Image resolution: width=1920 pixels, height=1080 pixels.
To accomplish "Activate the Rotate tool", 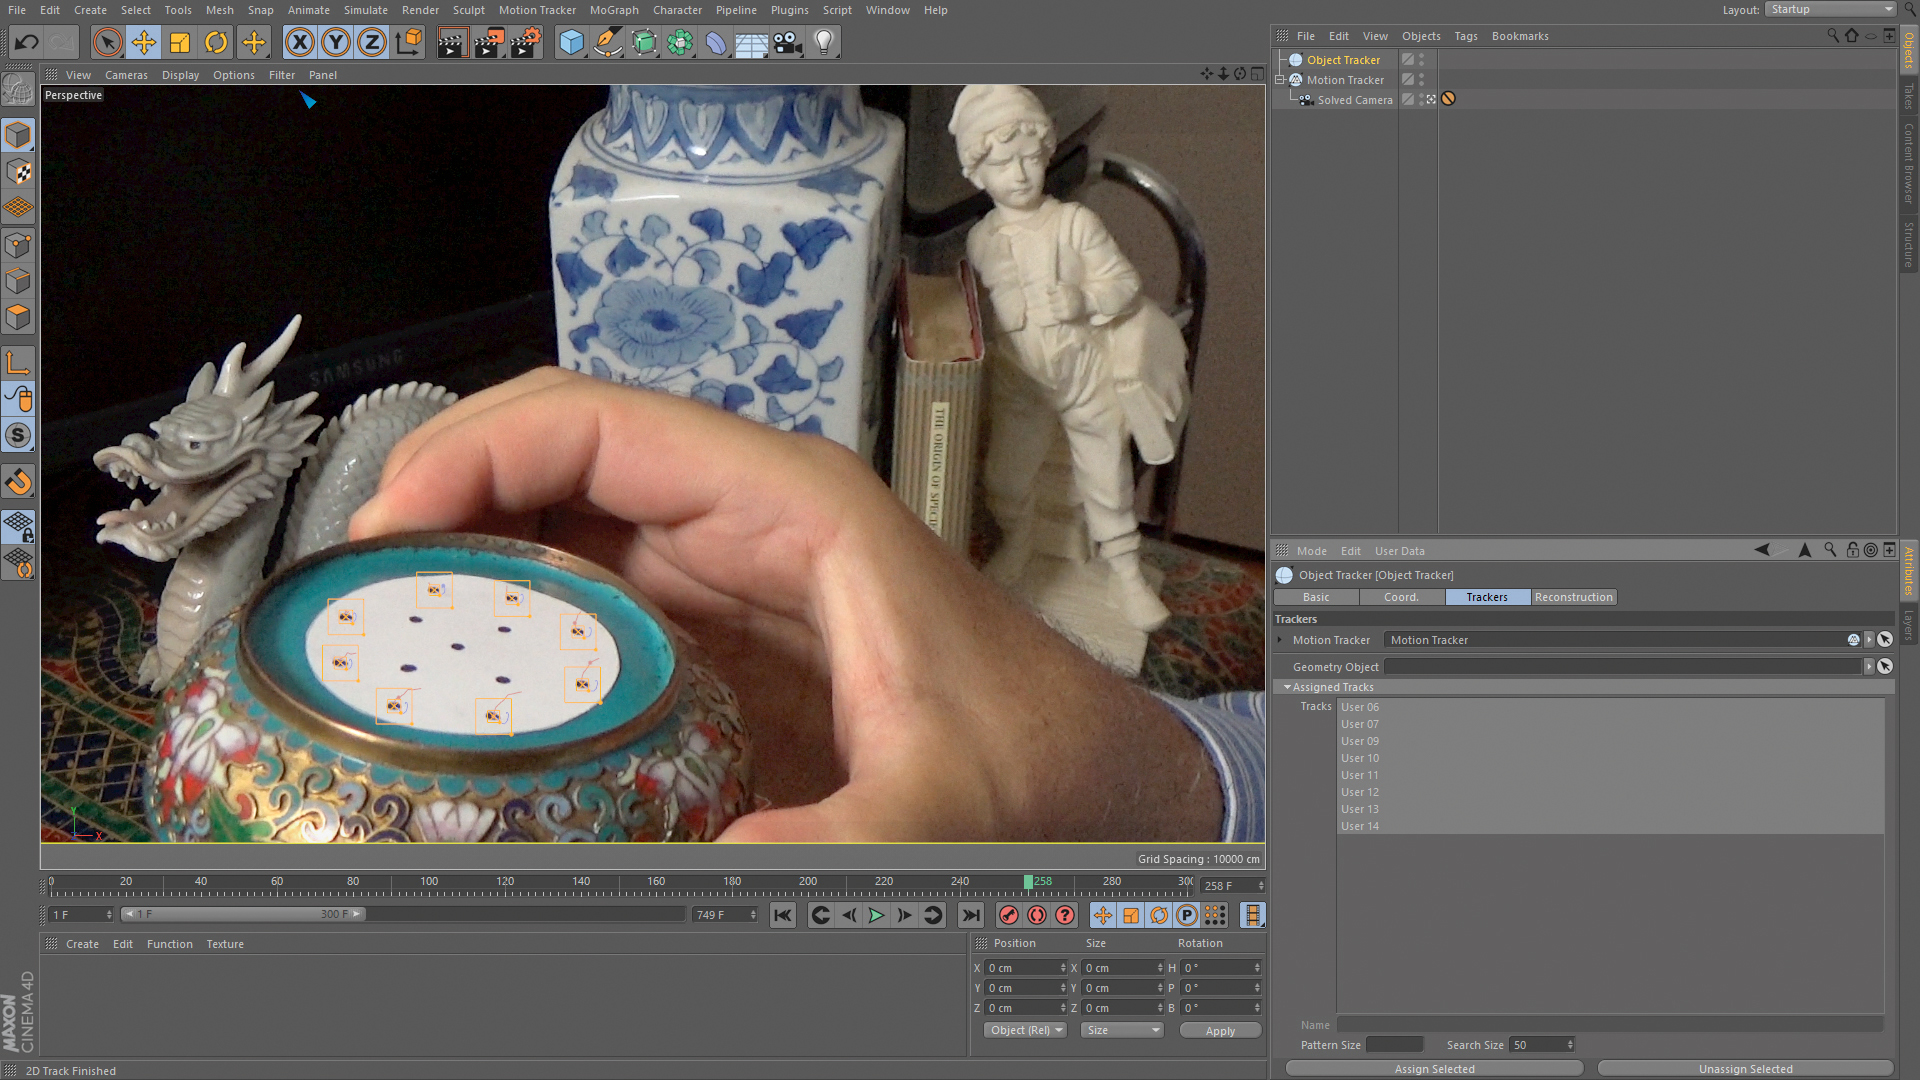I will [216, 43].
